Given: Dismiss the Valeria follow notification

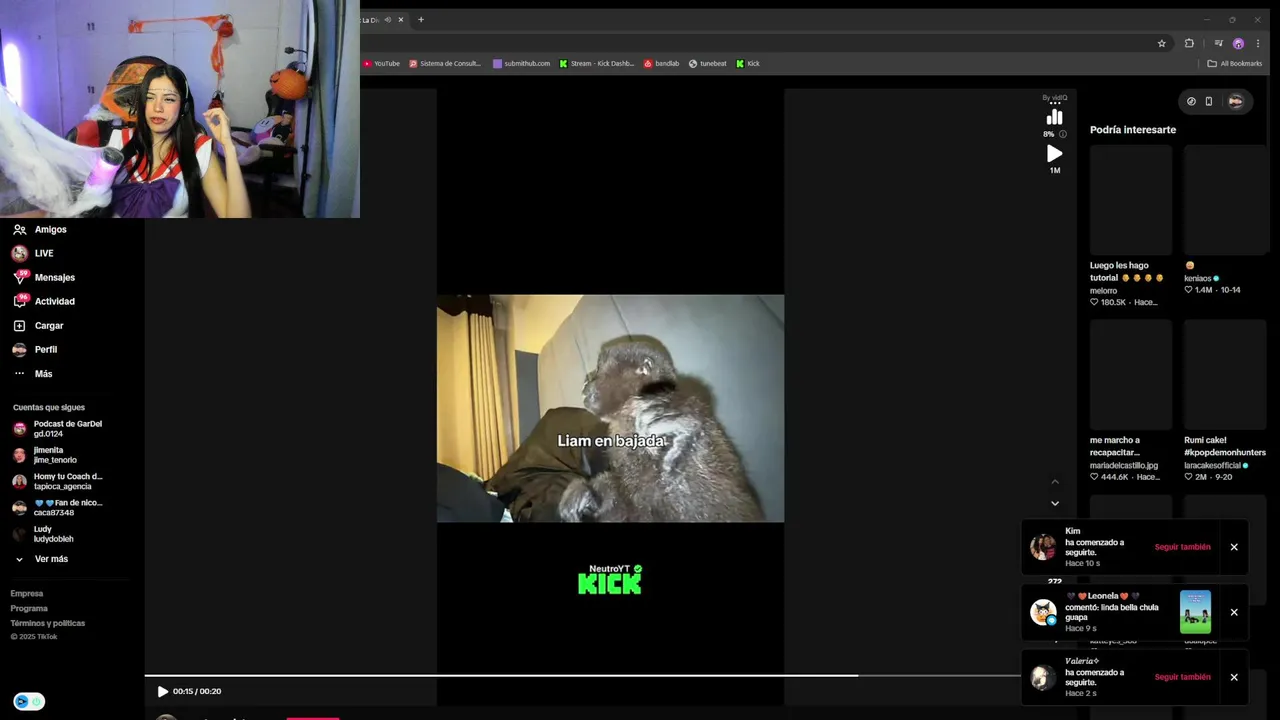Looking at the screenshot, I should pos(1234,677).
